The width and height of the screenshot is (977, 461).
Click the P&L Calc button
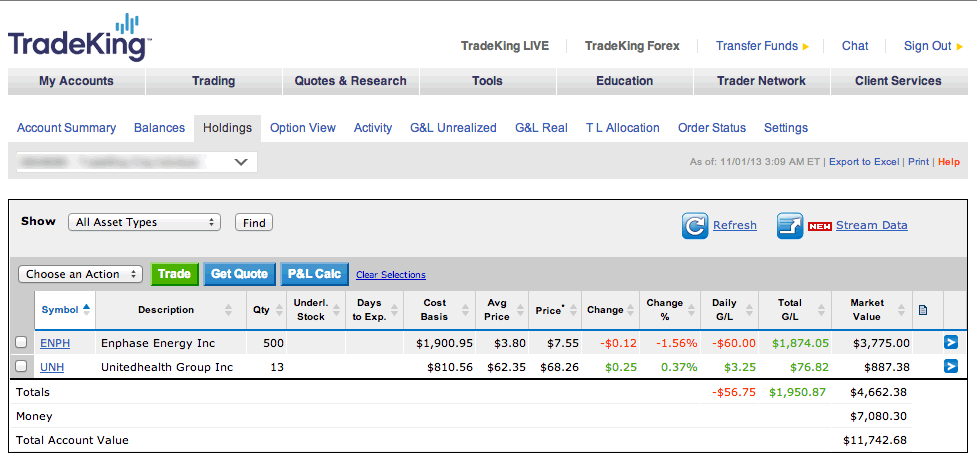click(315, 274)
